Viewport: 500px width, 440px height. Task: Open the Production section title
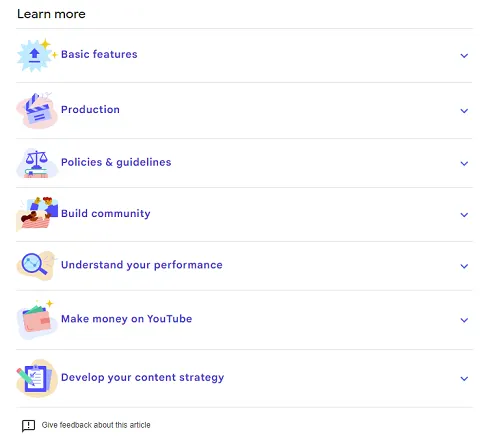pos(90,109)
